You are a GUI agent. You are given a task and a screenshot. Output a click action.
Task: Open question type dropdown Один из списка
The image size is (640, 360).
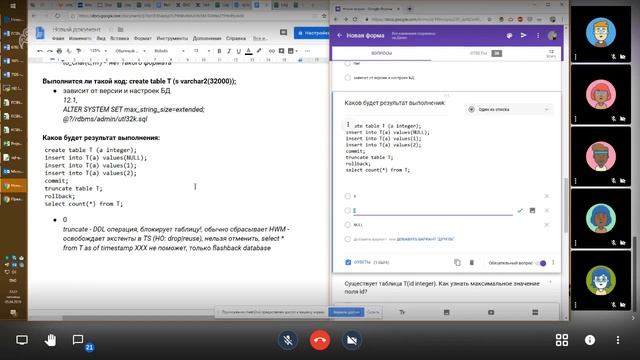[x=509, y=109]
